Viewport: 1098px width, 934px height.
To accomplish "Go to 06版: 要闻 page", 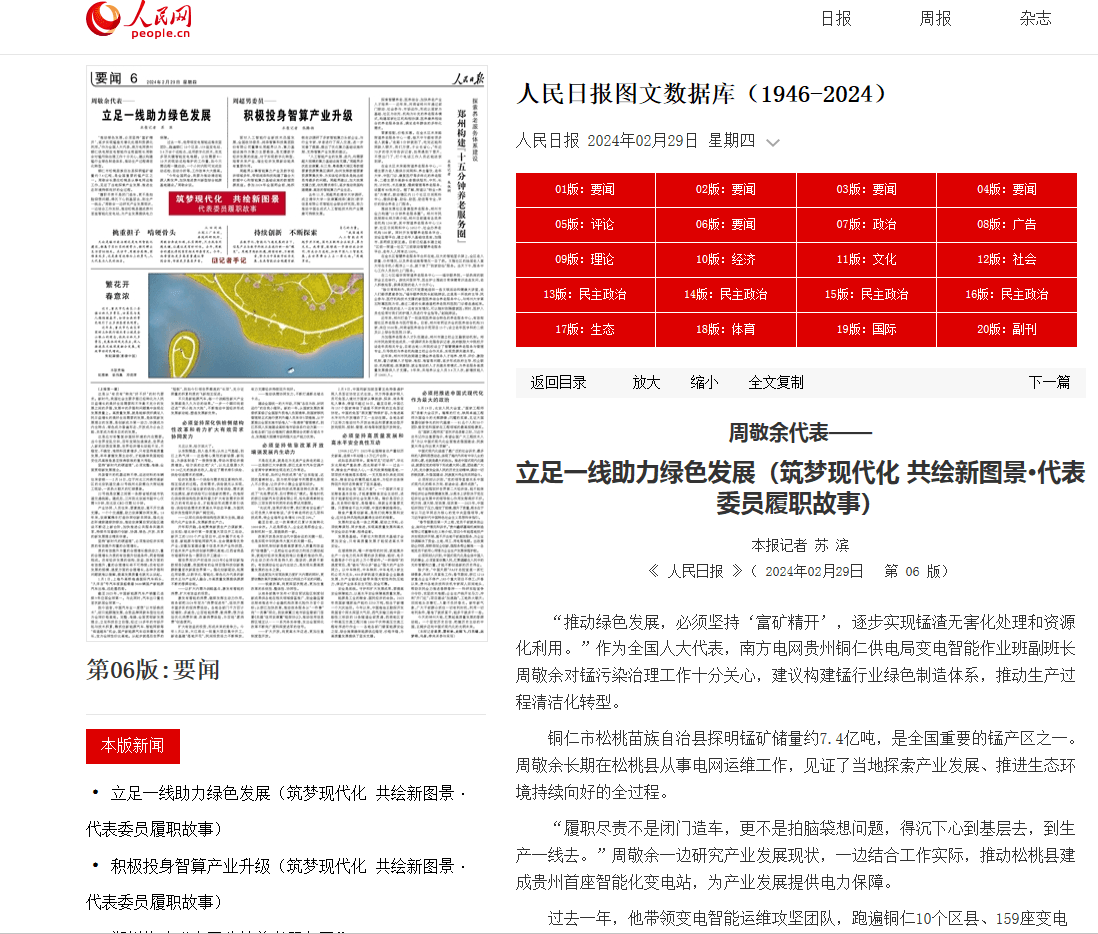I will tap(726, 225).
